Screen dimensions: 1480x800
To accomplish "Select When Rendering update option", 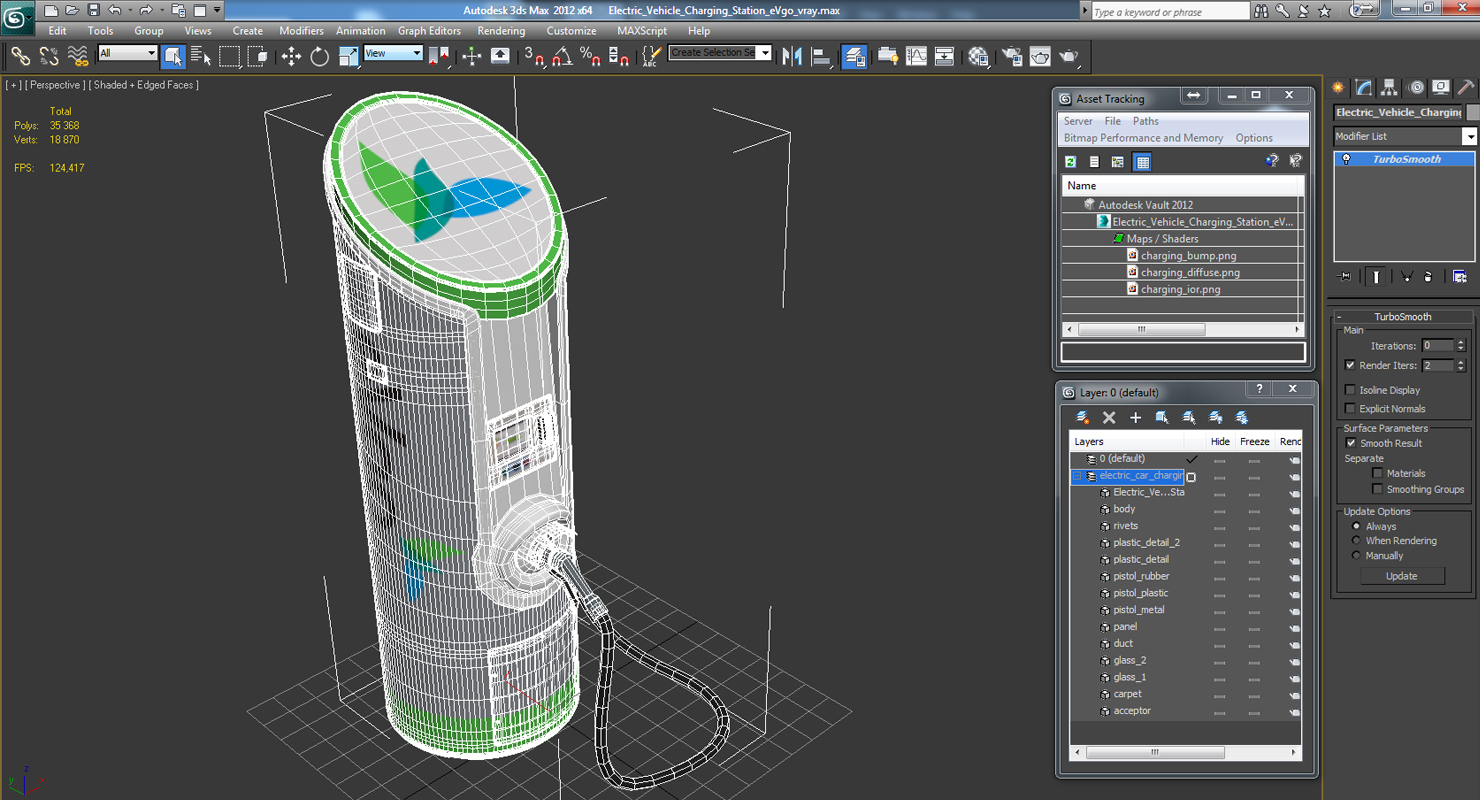I will coord(1356,541).
